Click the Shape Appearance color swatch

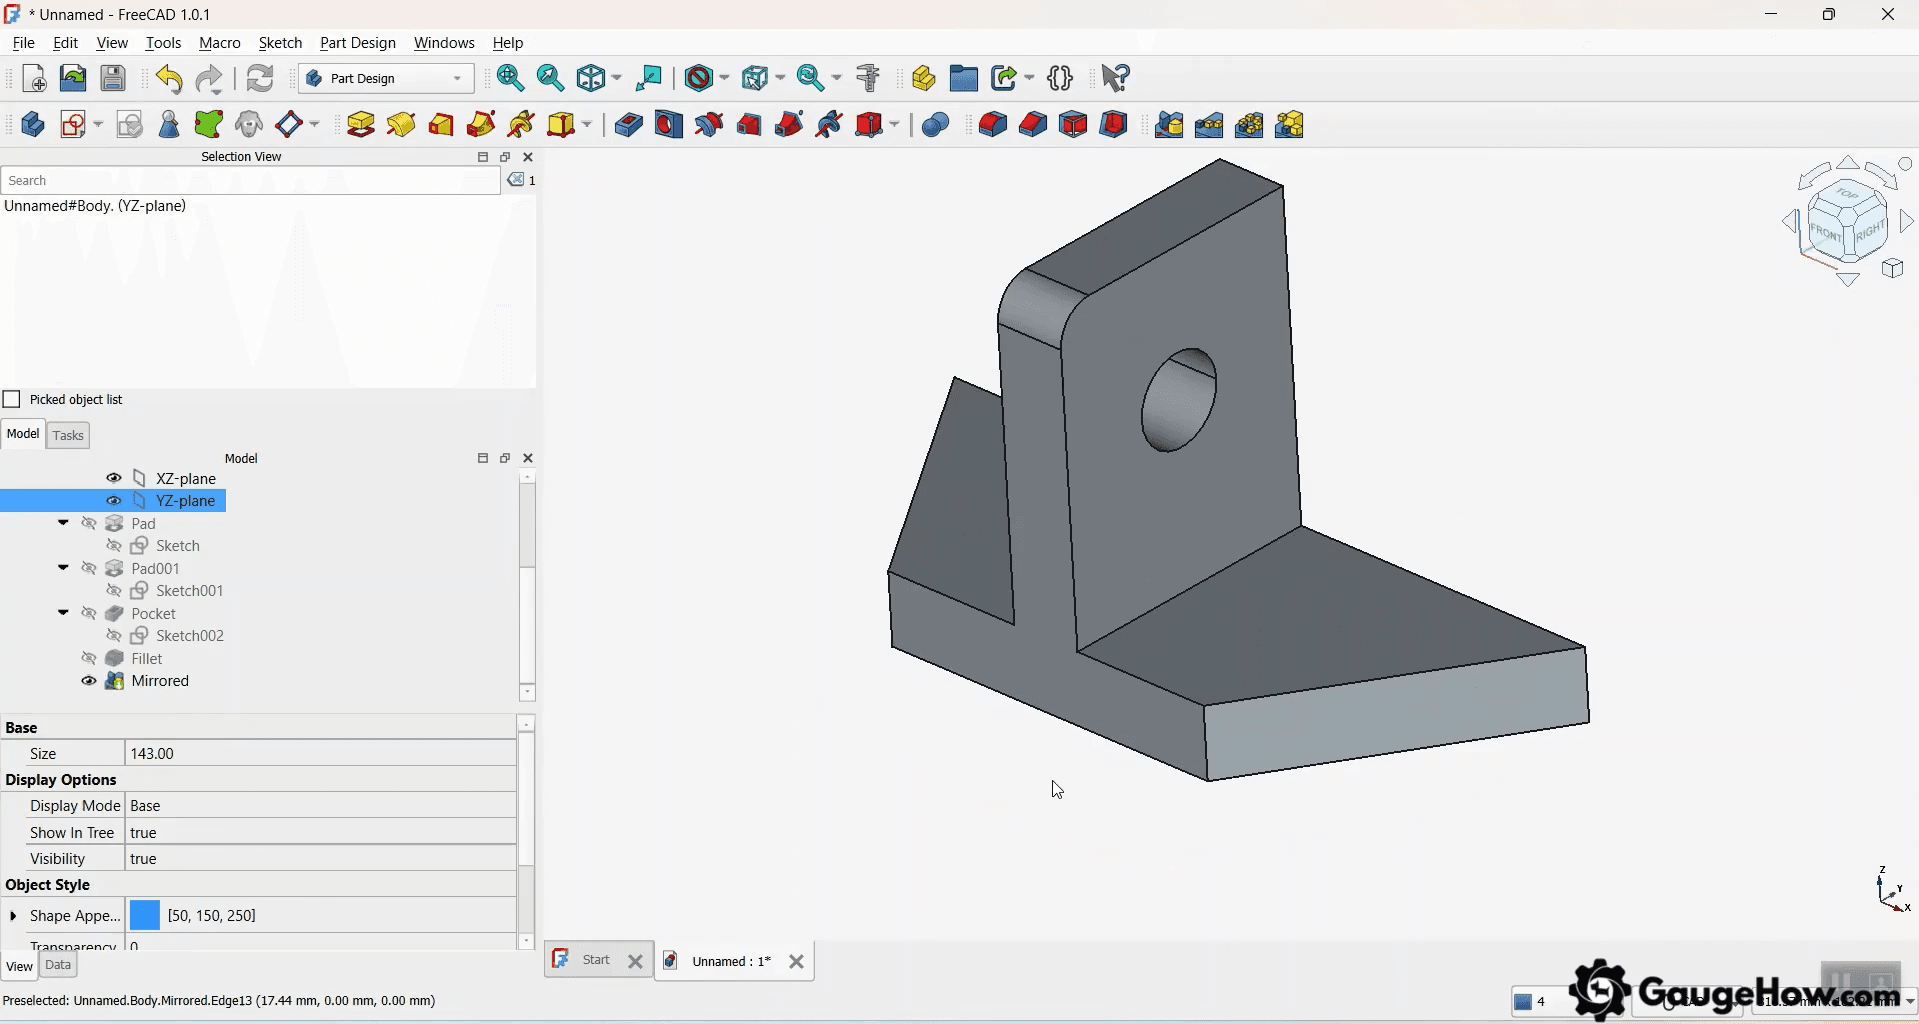coord(144,915)
